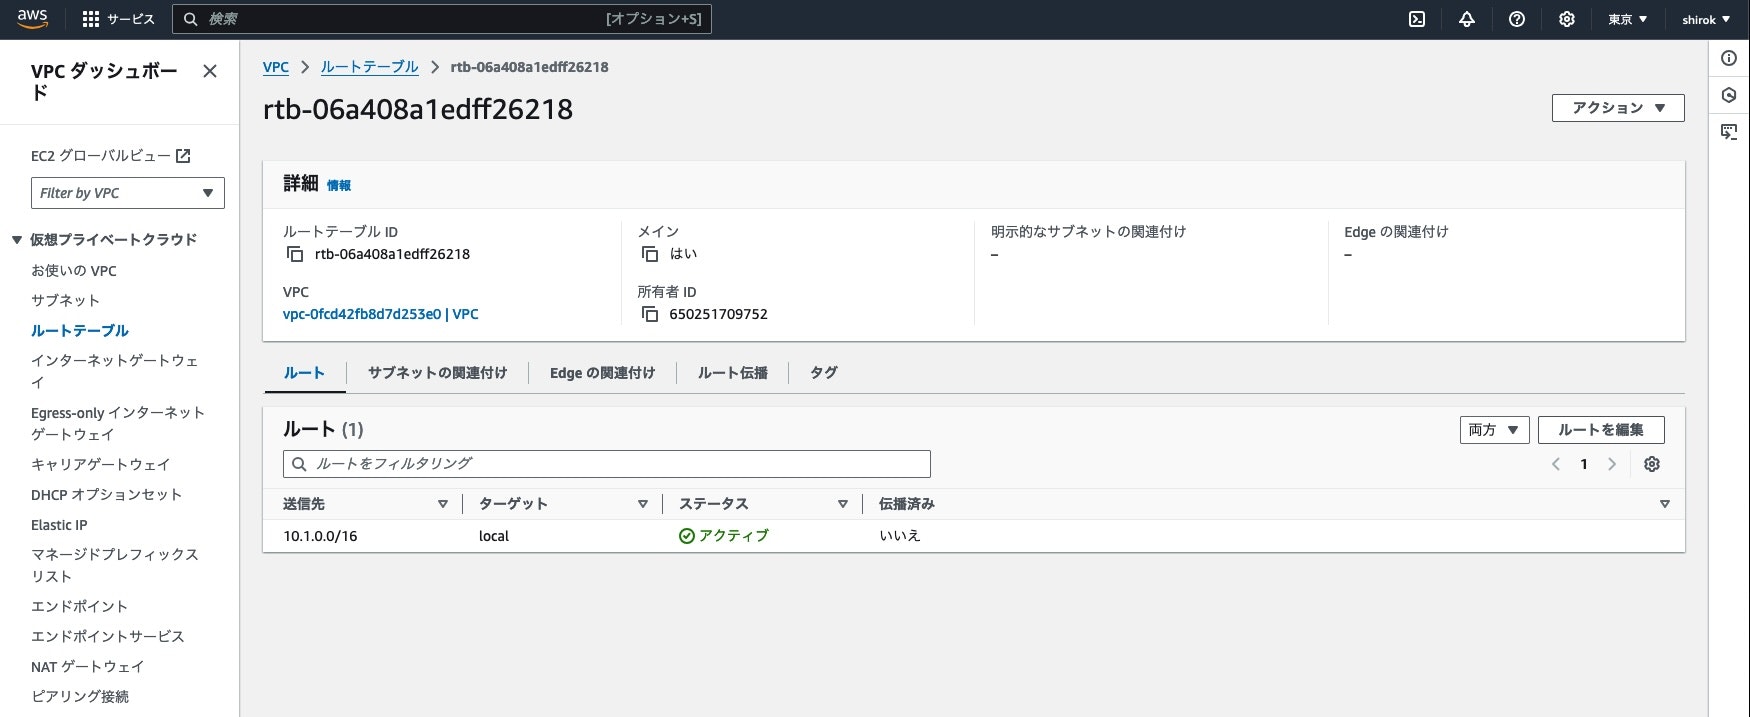Open the routes table preferences gear

1652,464
